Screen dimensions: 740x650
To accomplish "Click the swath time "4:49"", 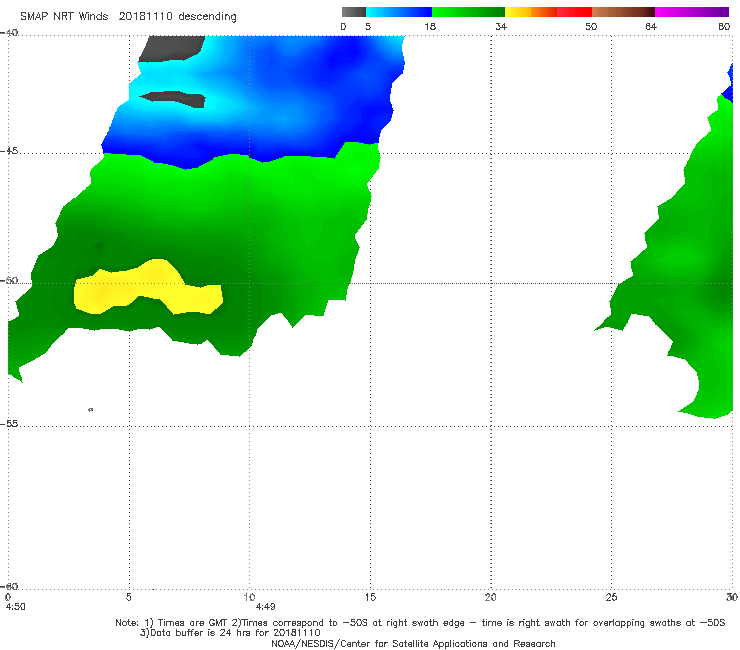I will coord(265,607).
